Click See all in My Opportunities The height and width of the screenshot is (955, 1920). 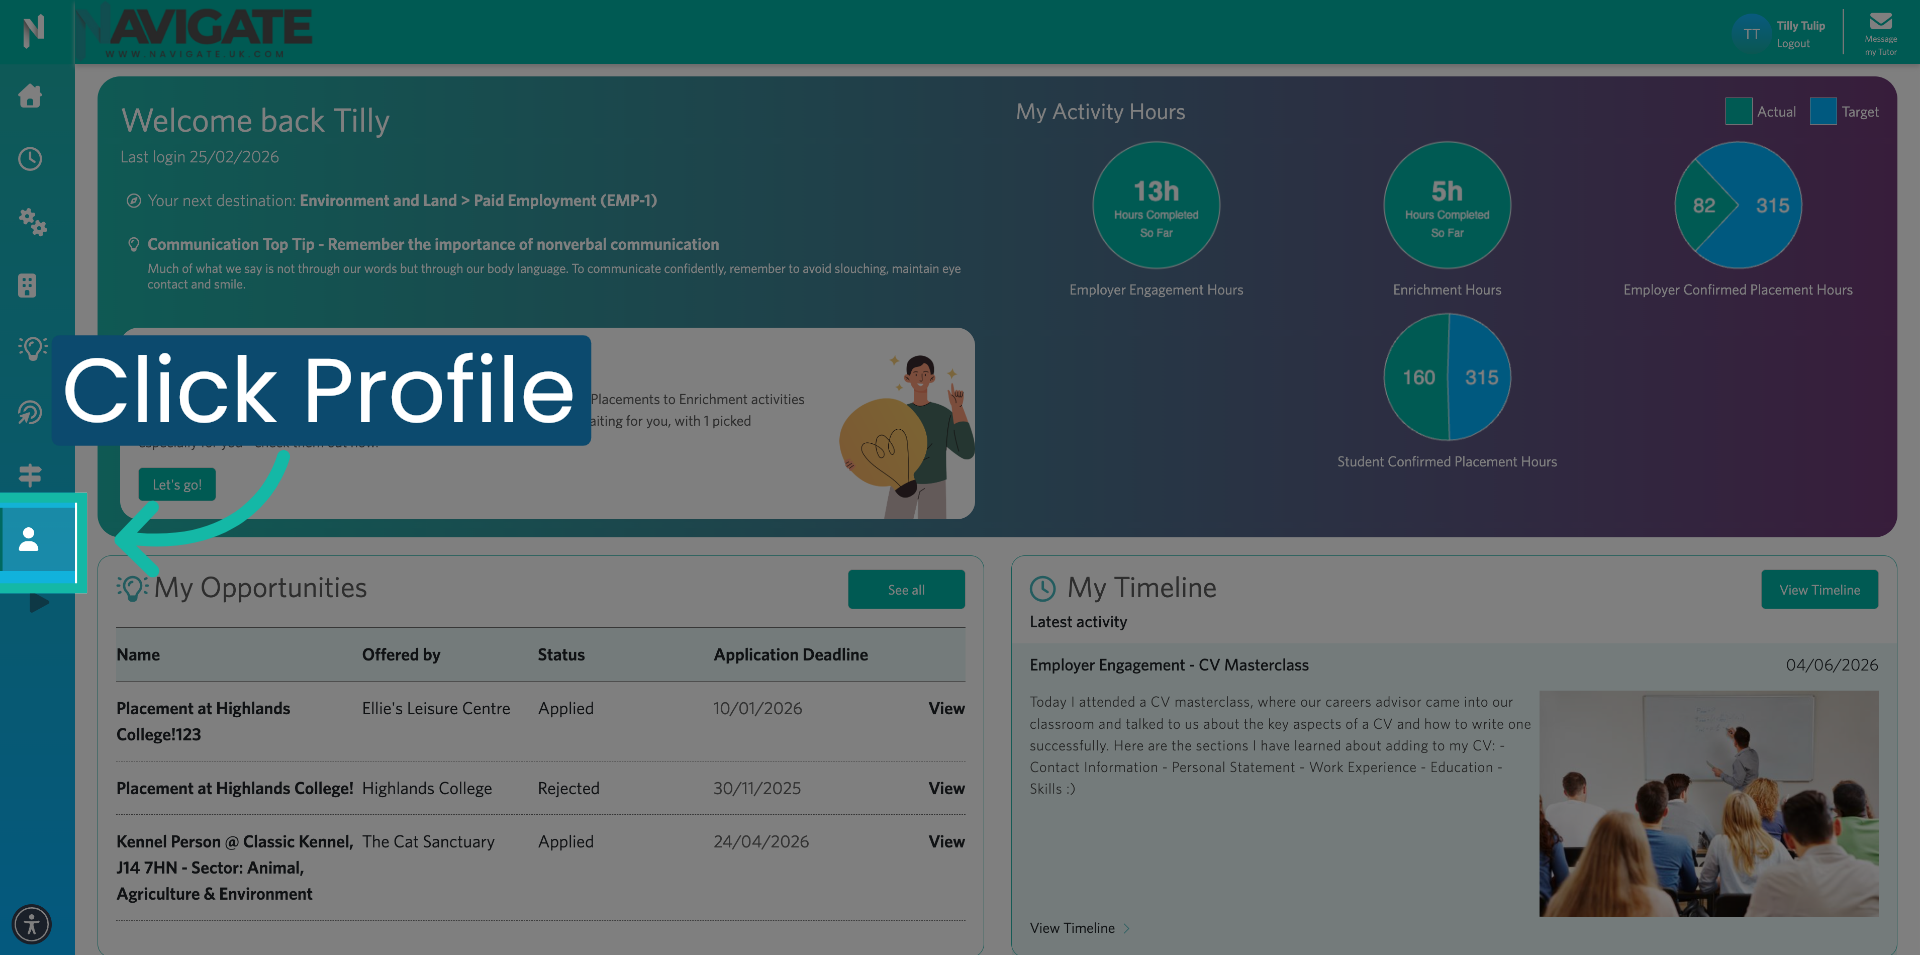coord(906,589)
